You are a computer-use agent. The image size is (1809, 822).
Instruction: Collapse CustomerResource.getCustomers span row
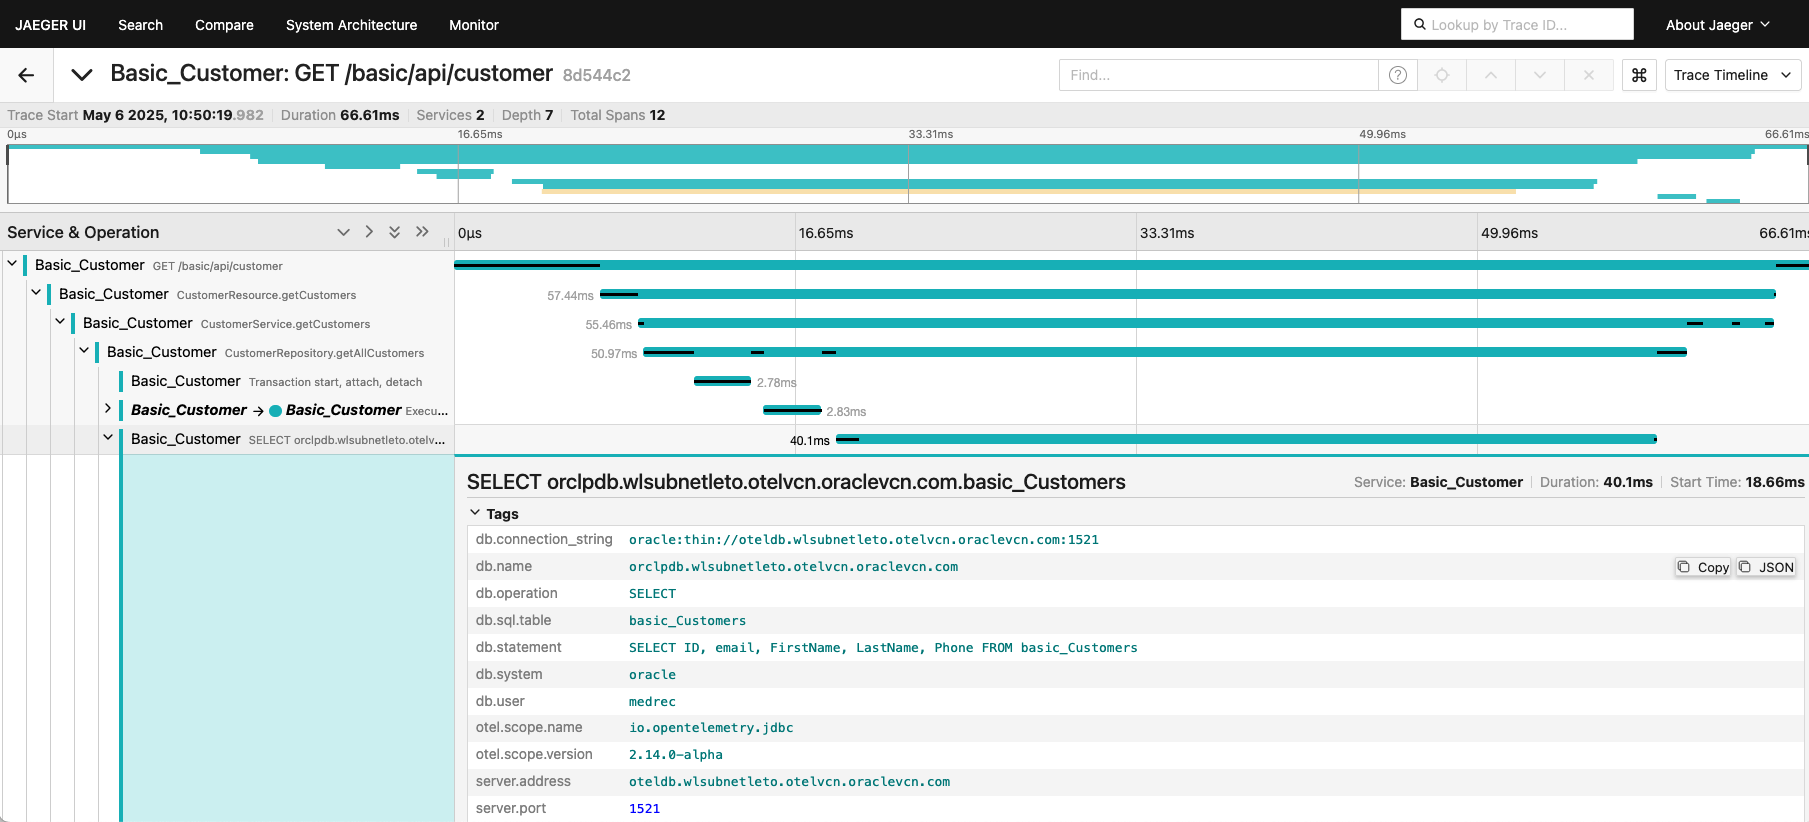click(36, 294)
